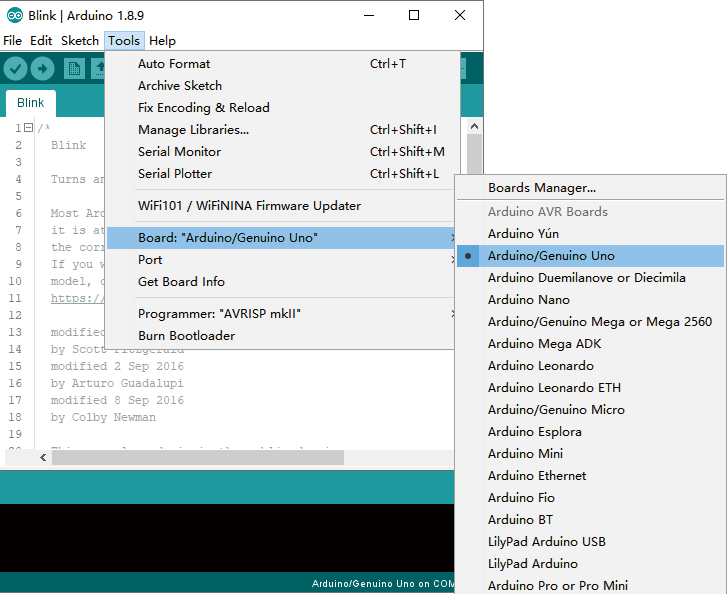727x594 pixels.
Task: Pick LilyPad Arduino USB board
Action: [x=590, y=542]
